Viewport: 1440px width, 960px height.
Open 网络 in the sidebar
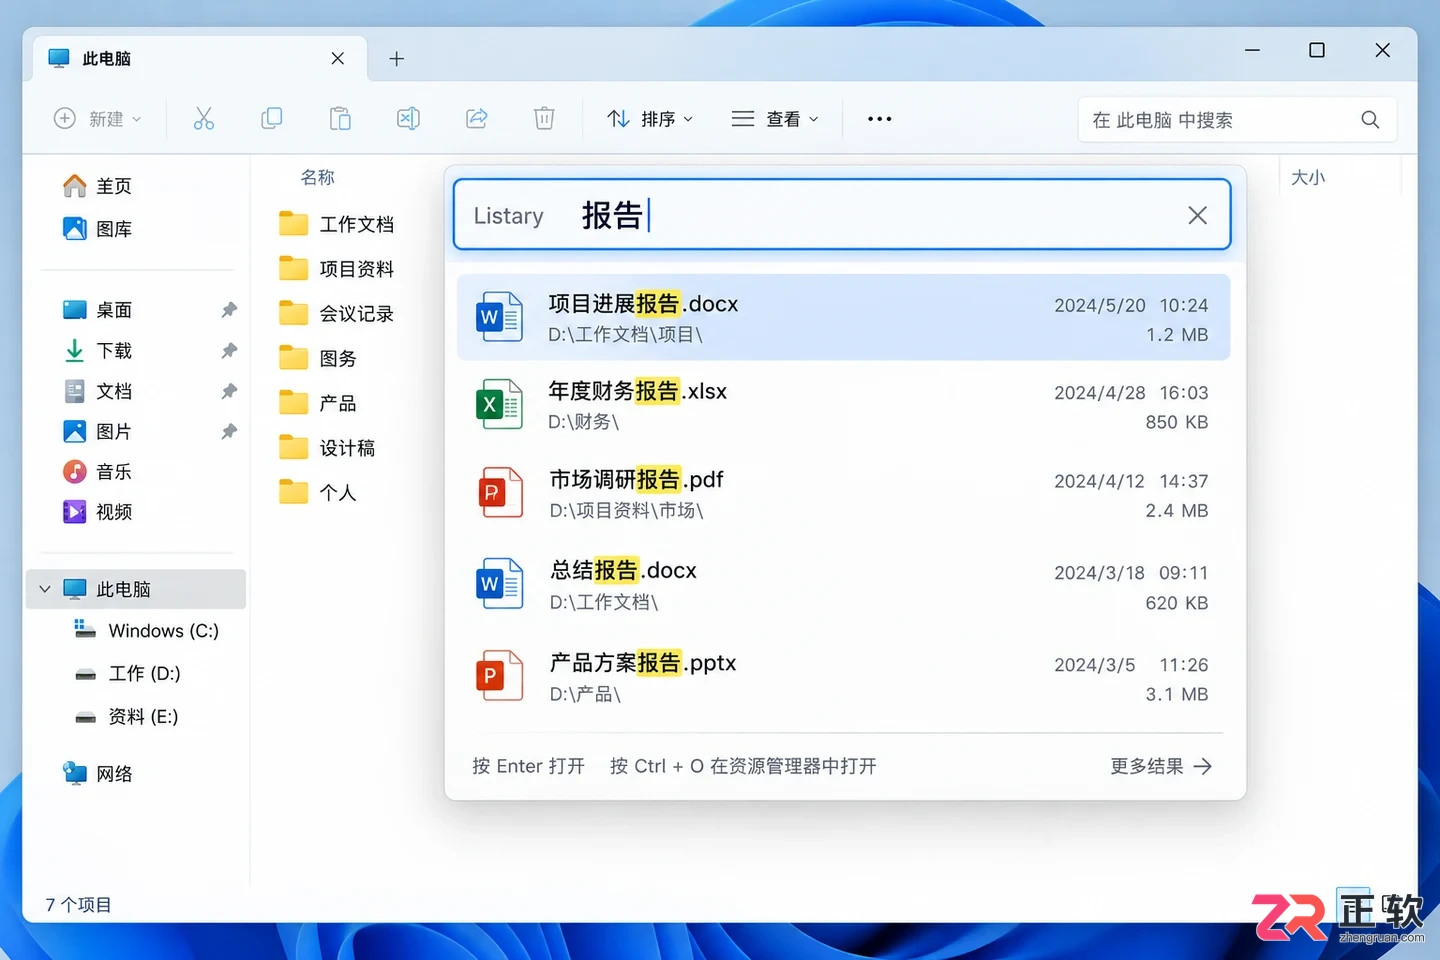pyautogui.click(x=97, y=774)
